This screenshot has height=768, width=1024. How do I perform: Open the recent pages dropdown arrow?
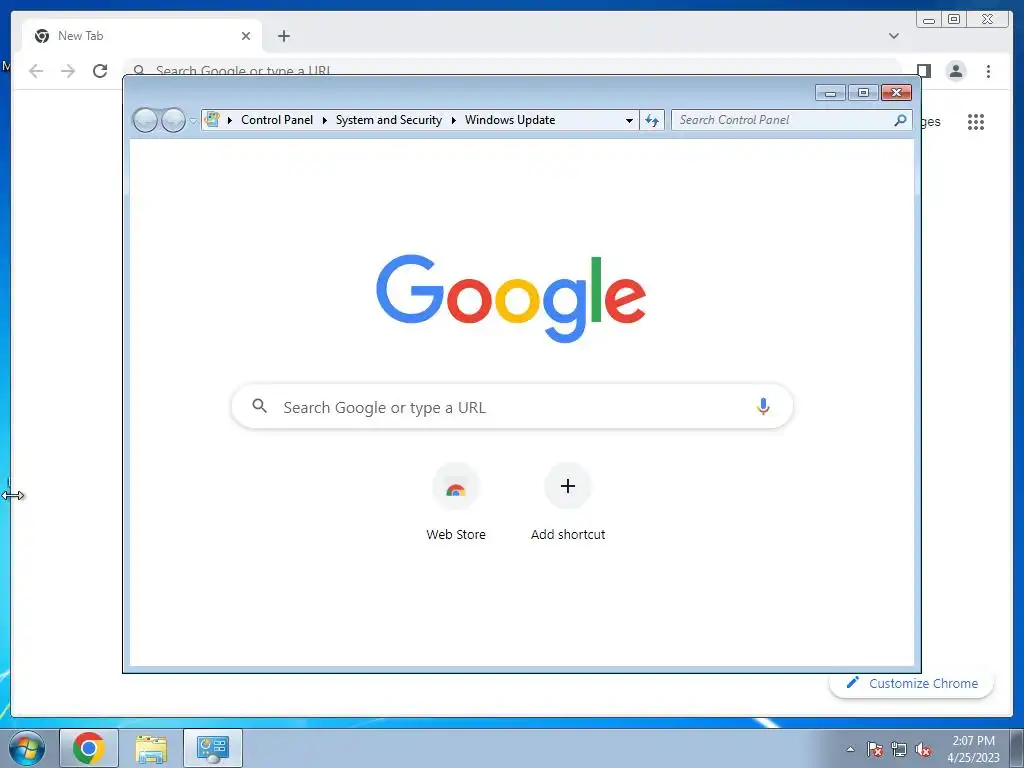coord(193,120)
